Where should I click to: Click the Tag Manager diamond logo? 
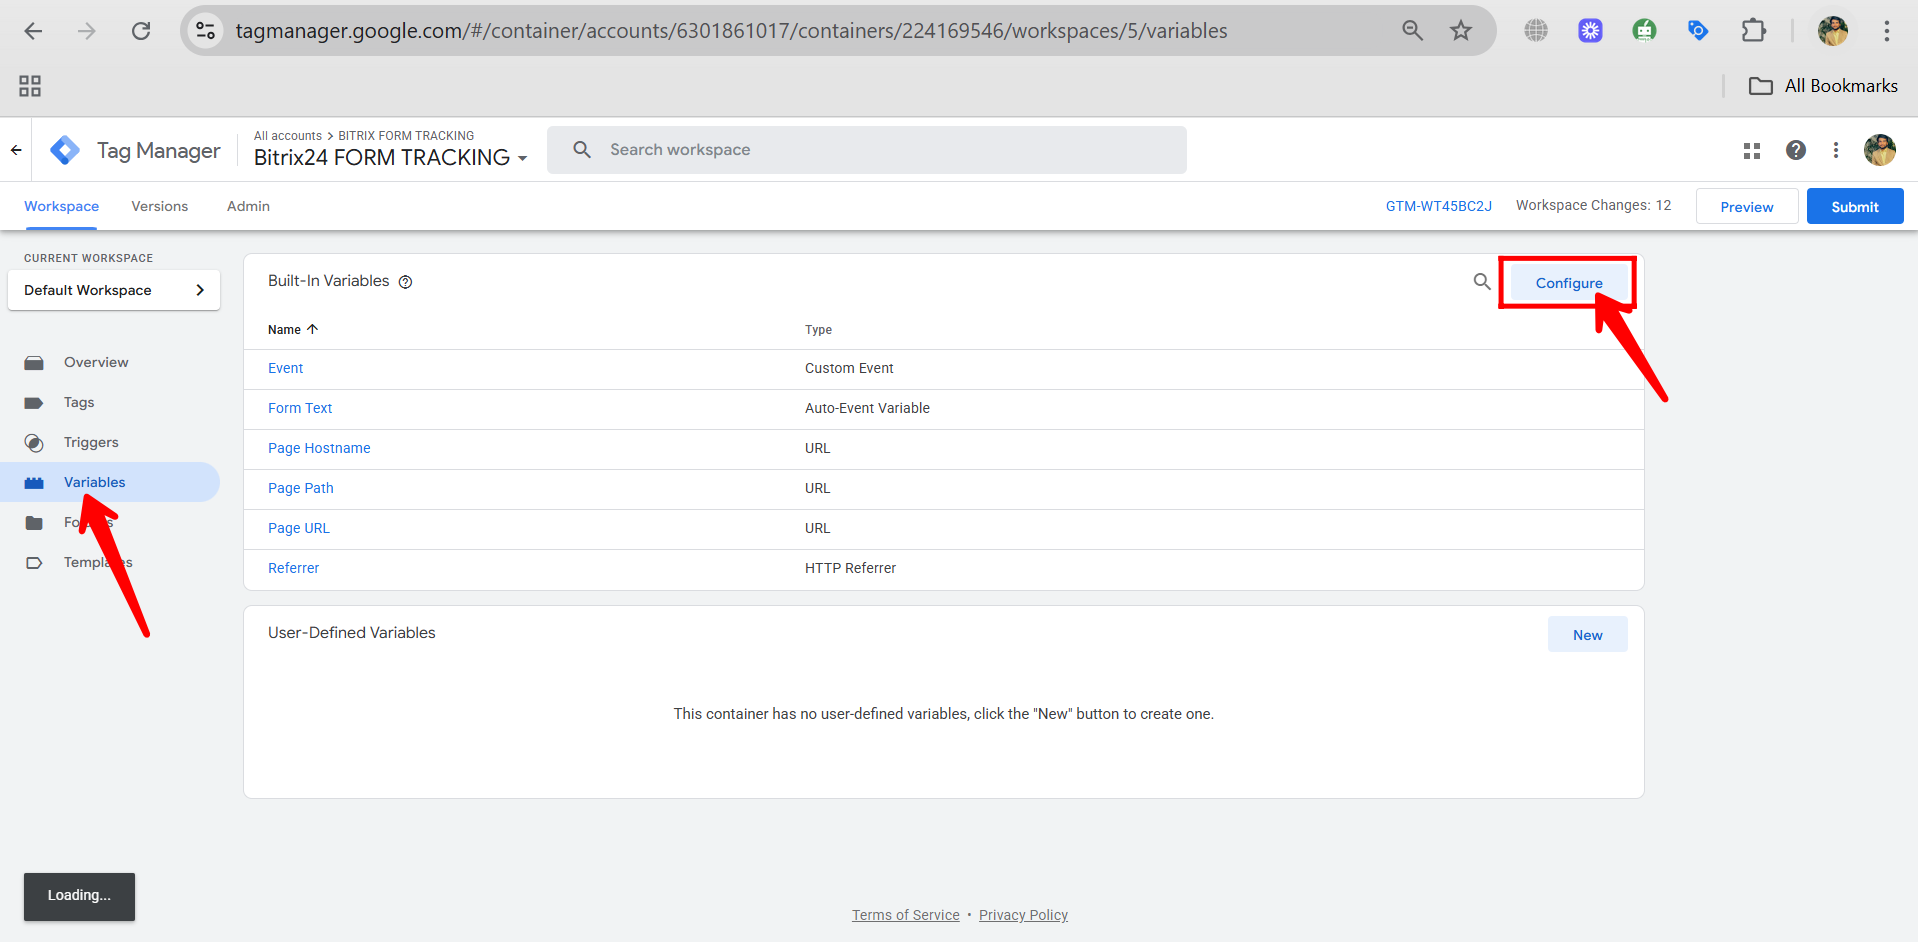65,150
